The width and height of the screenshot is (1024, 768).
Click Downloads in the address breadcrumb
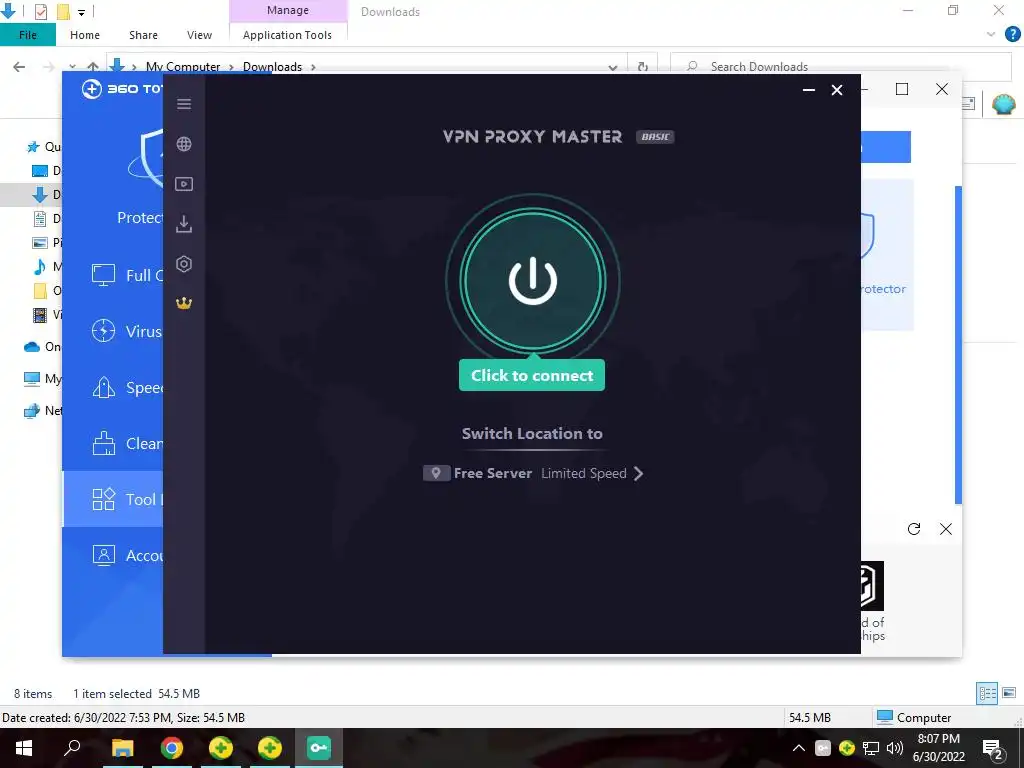point(272,67)
